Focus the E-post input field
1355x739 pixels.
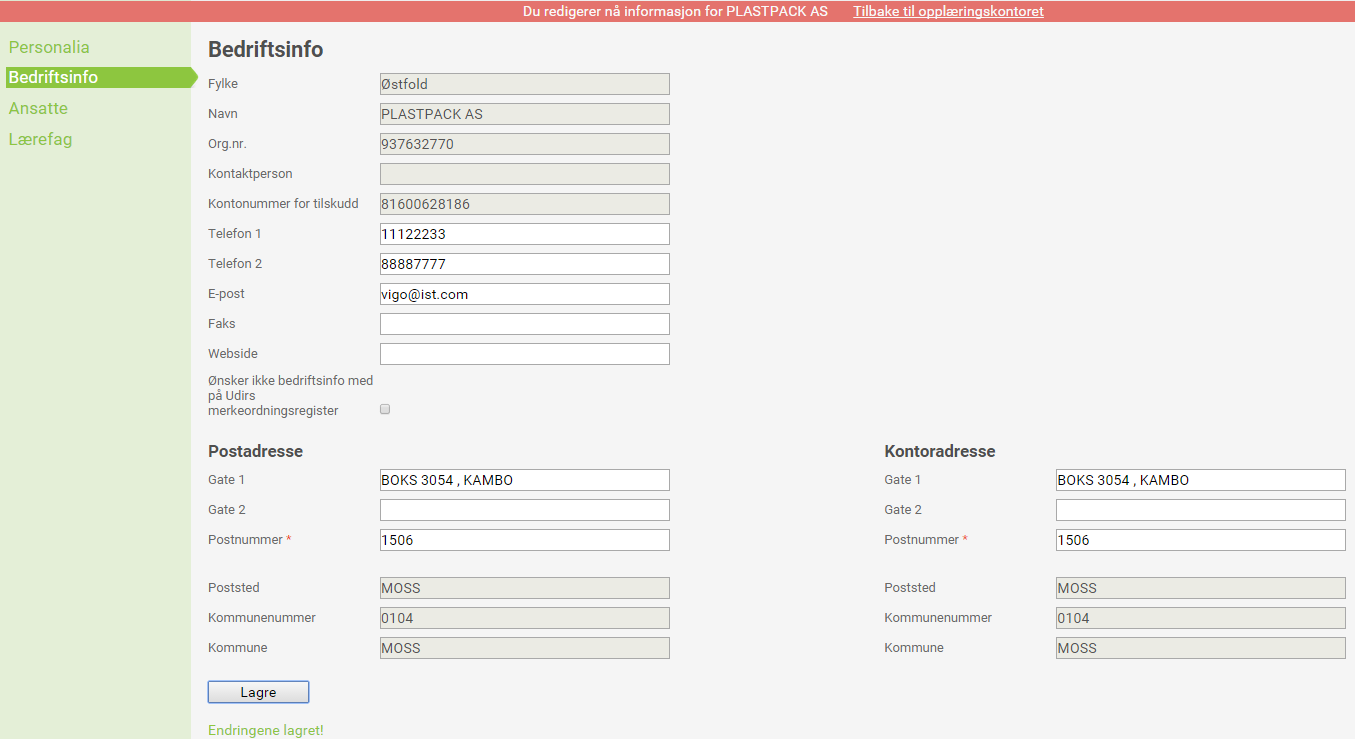(x=525, y=294)
